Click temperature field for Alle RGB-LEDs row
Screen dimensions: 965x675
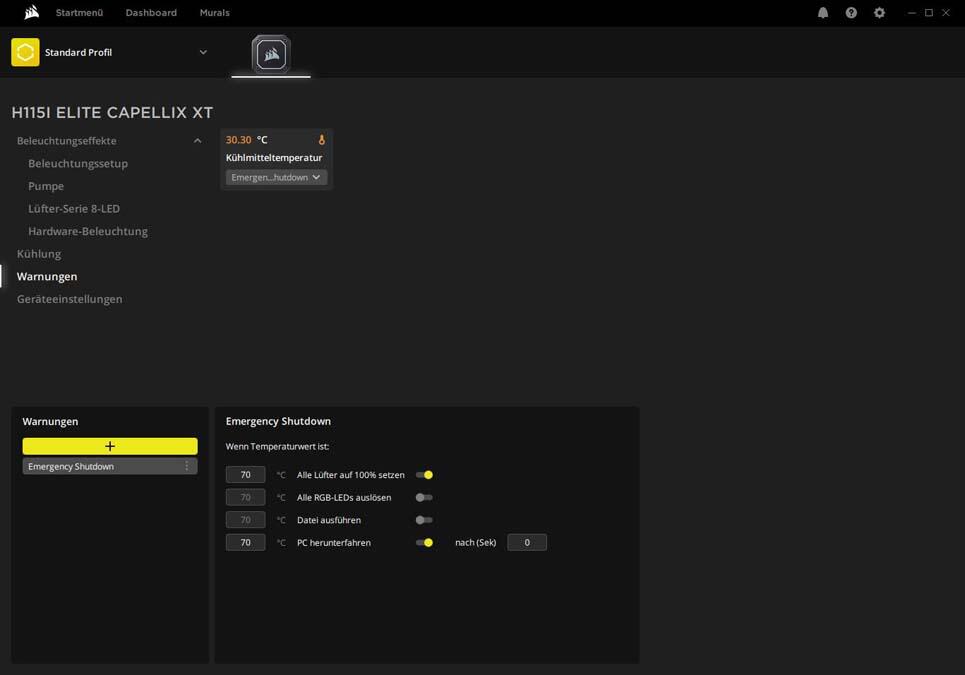coord(246,497)
